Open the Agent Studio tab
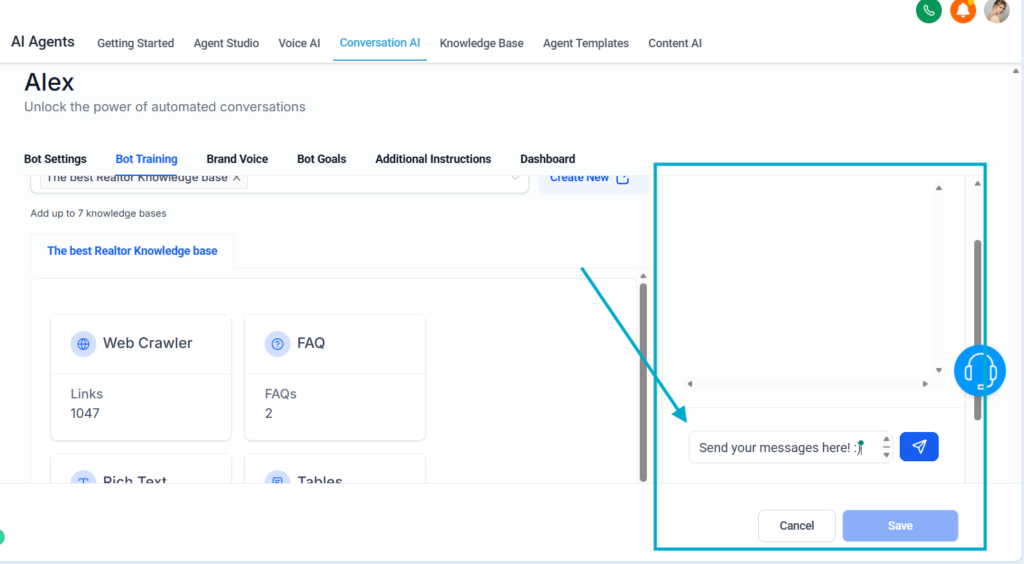Viewport: 1024px width, 564px height. click(x=226, y=43)
